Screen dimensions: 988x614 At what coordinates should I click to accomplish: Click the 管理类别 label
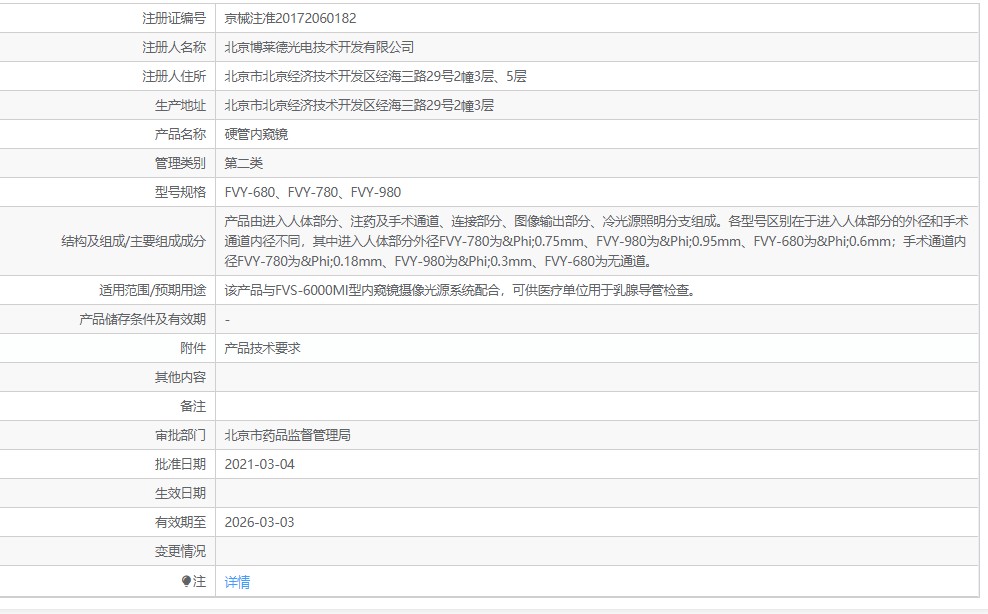coord(180,163)
